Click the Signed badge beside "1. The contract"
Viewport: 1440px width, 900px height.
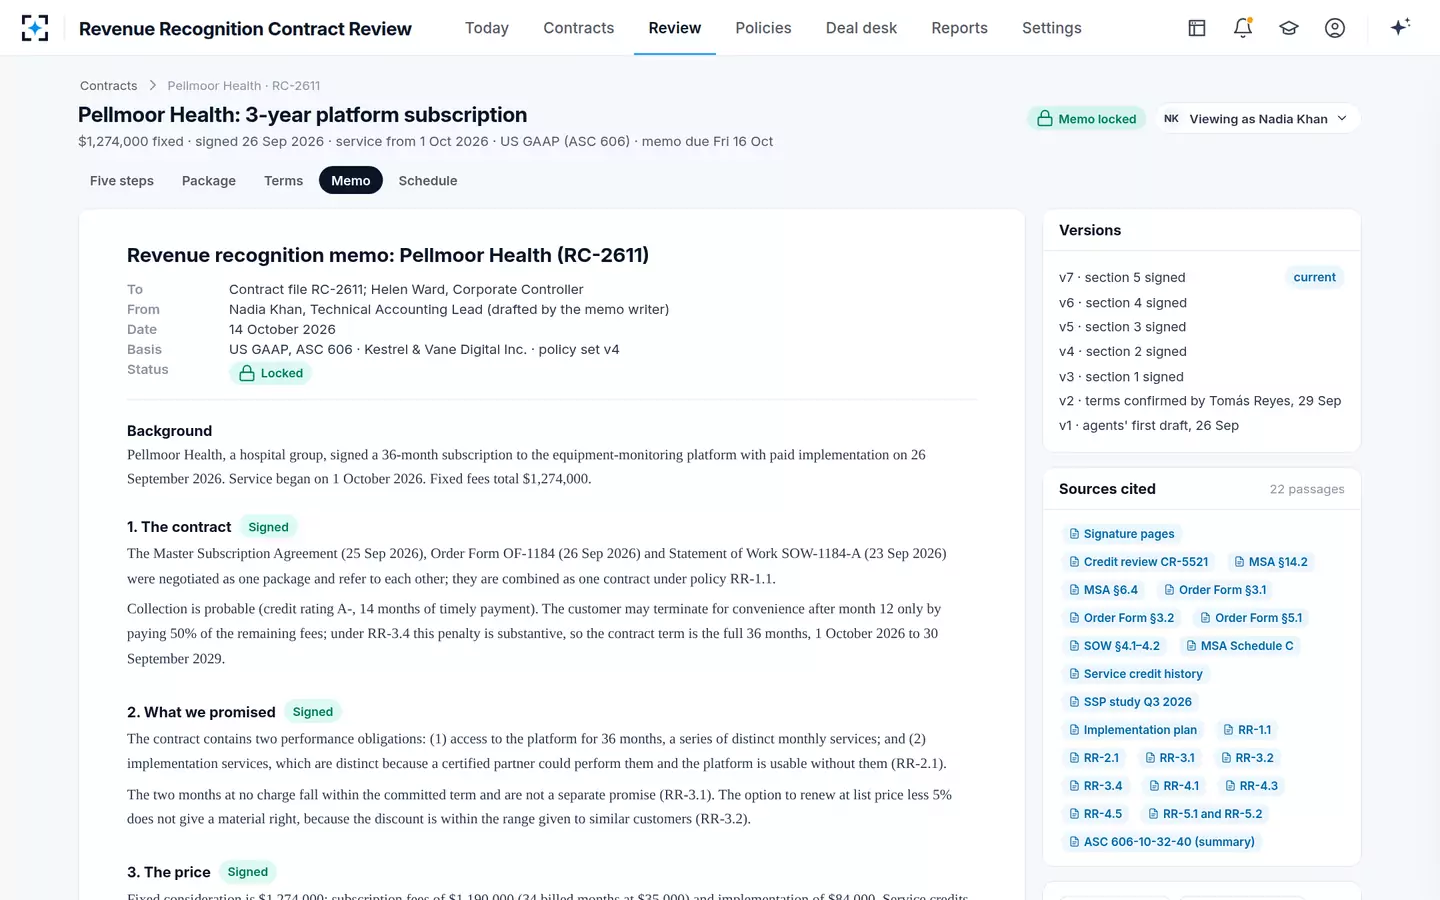coord(268,527)
